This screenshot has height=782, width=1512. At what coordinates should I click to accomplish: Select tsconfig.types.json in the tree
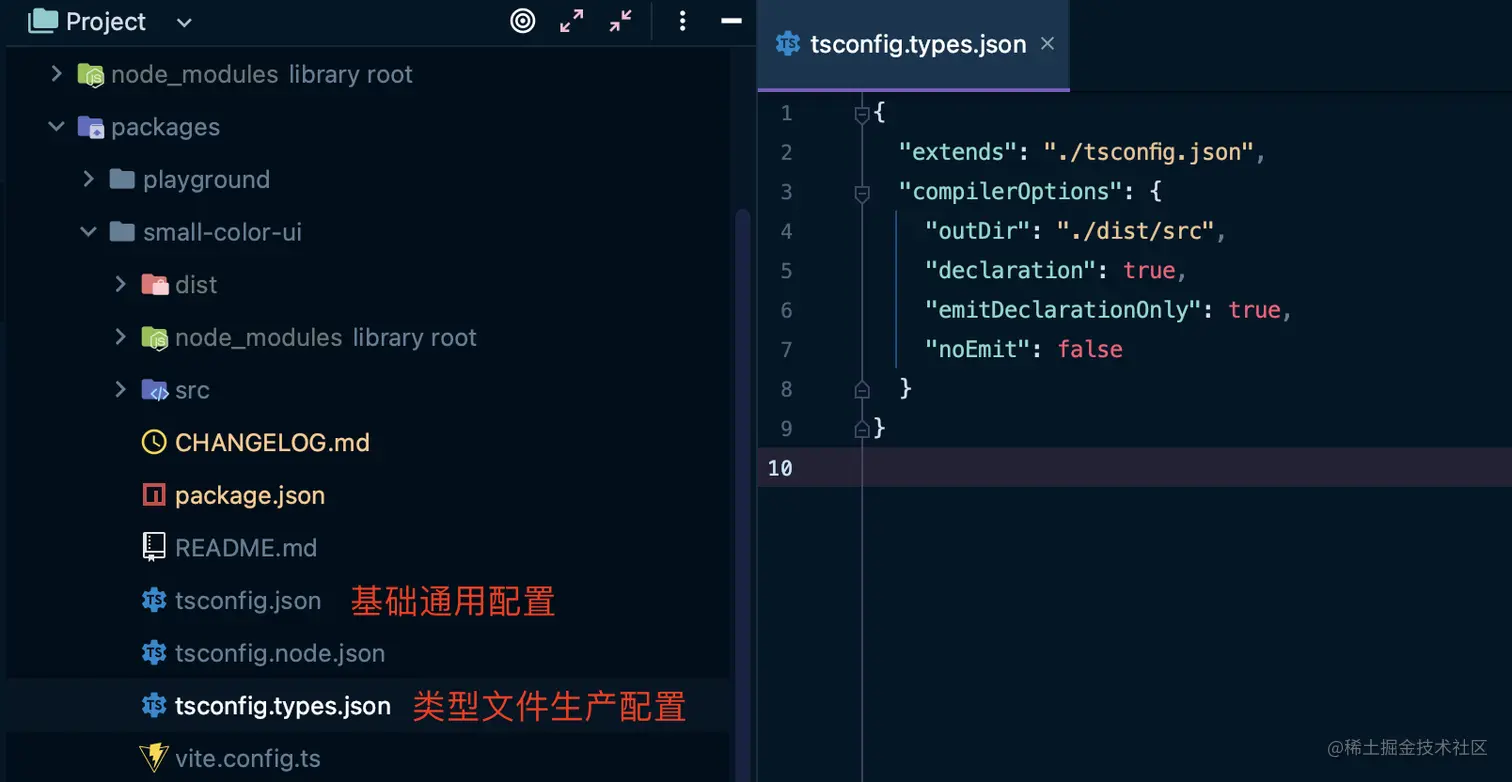coord(283,706)
